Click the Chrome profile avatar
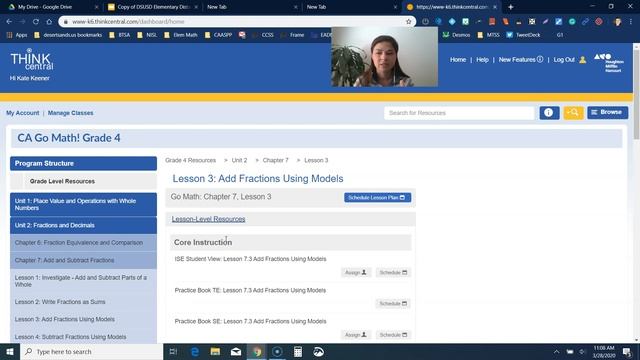The height and width of the screenshot is (360, 640). pos(618,22)
